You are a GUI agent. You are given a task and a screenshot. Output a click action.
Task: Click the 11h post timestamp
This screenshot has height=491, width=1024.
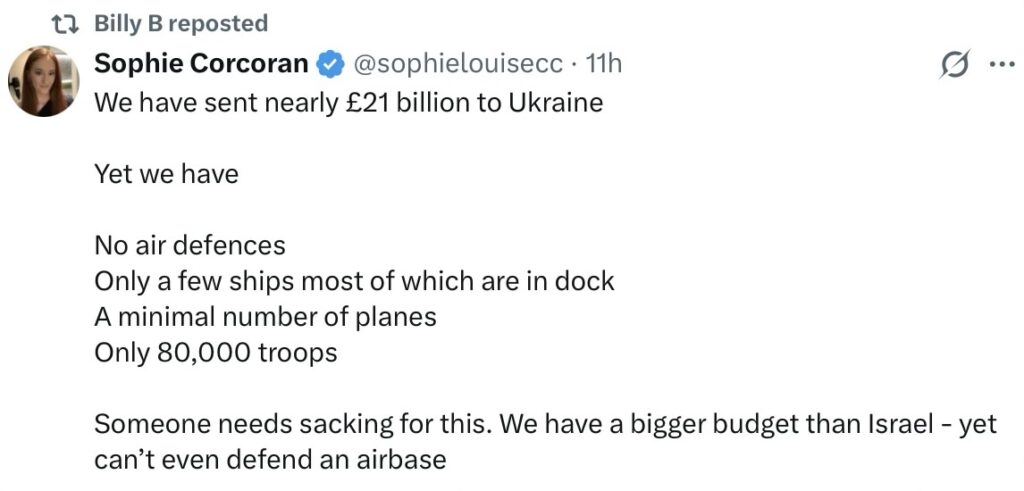point(603,64)
